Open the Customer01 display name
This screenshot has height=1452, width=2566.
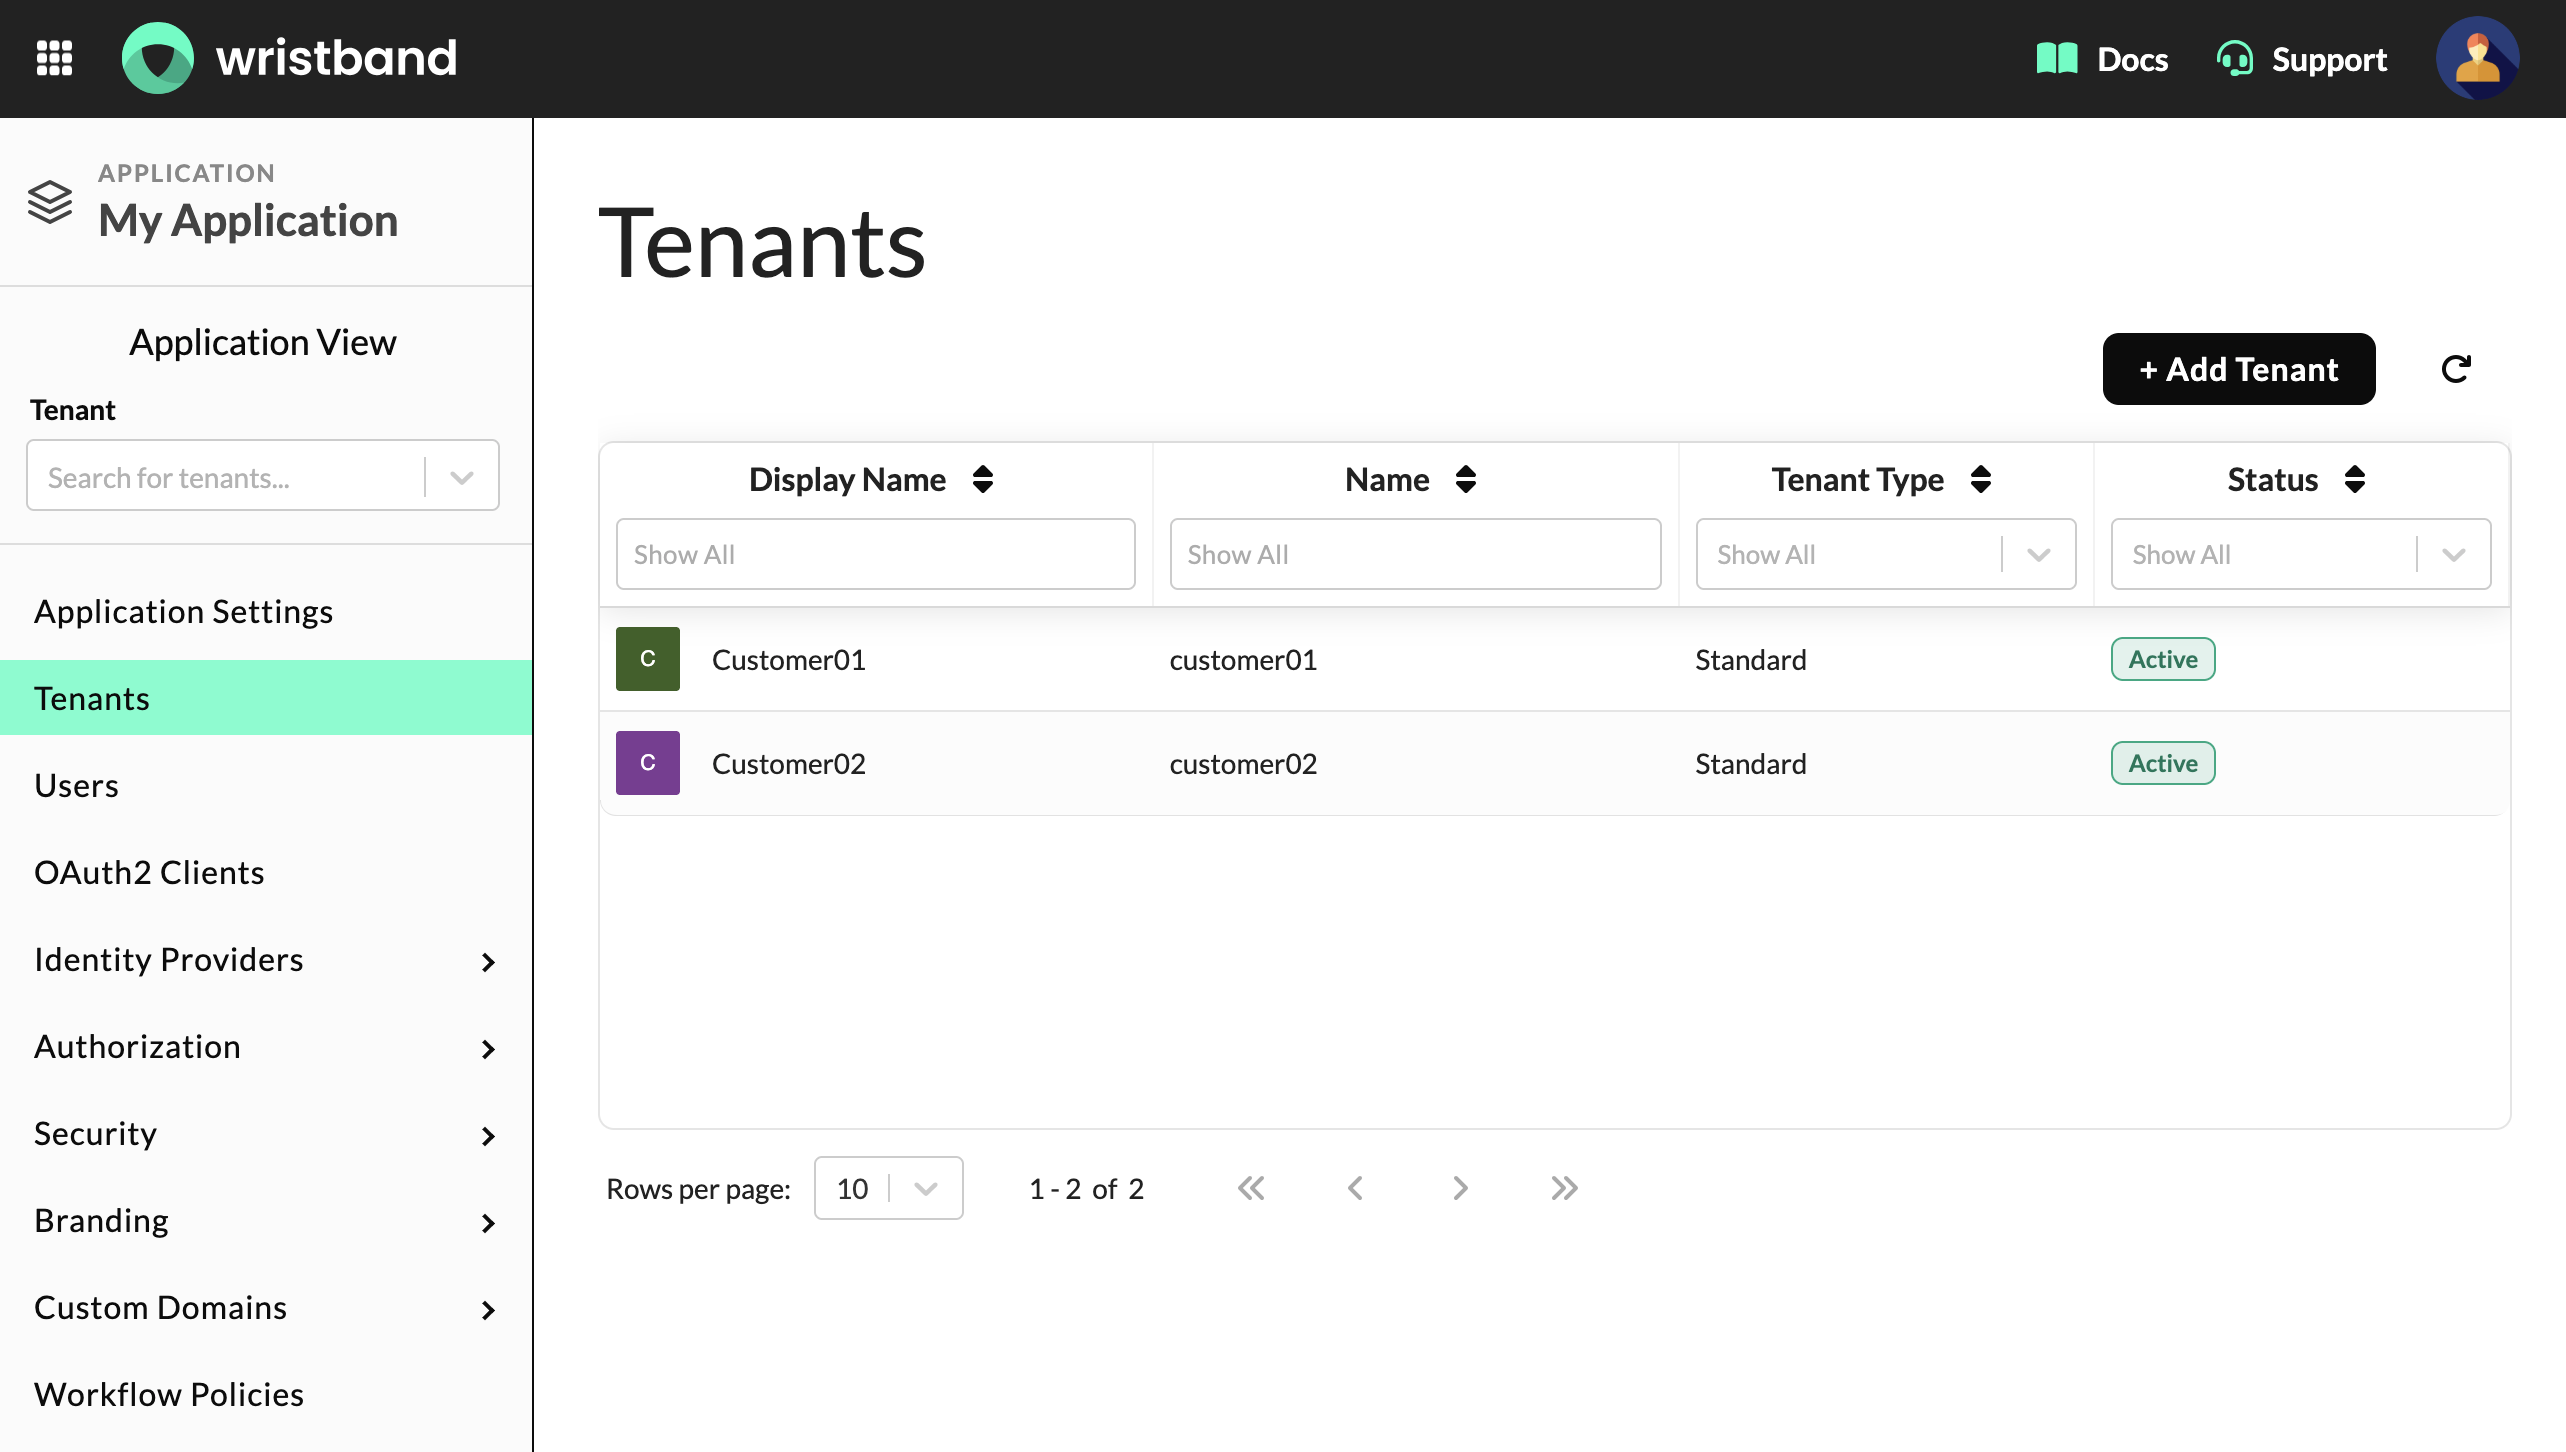click(789, 660)
